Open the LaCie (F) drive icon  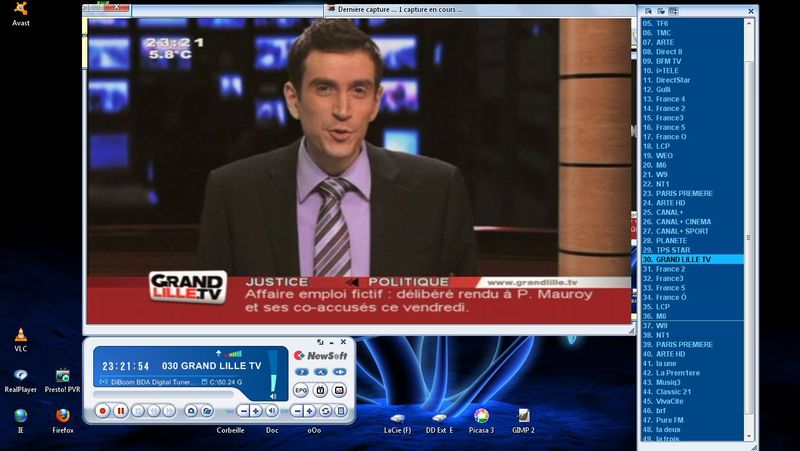coord(397,423)
